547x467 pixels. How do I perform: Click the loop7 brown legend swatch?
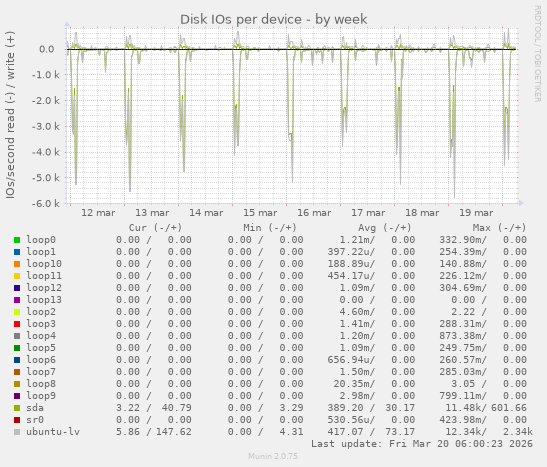(x=17, y=372)
